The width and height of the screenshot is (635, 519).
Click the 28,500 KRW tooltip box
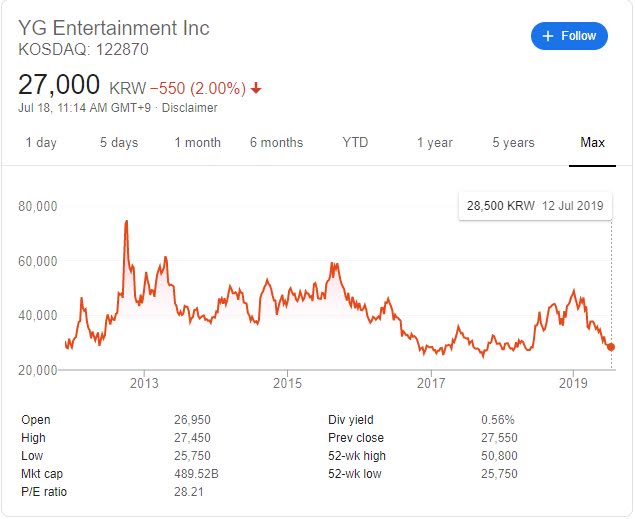pyautogui.click(x=535, y=206)
